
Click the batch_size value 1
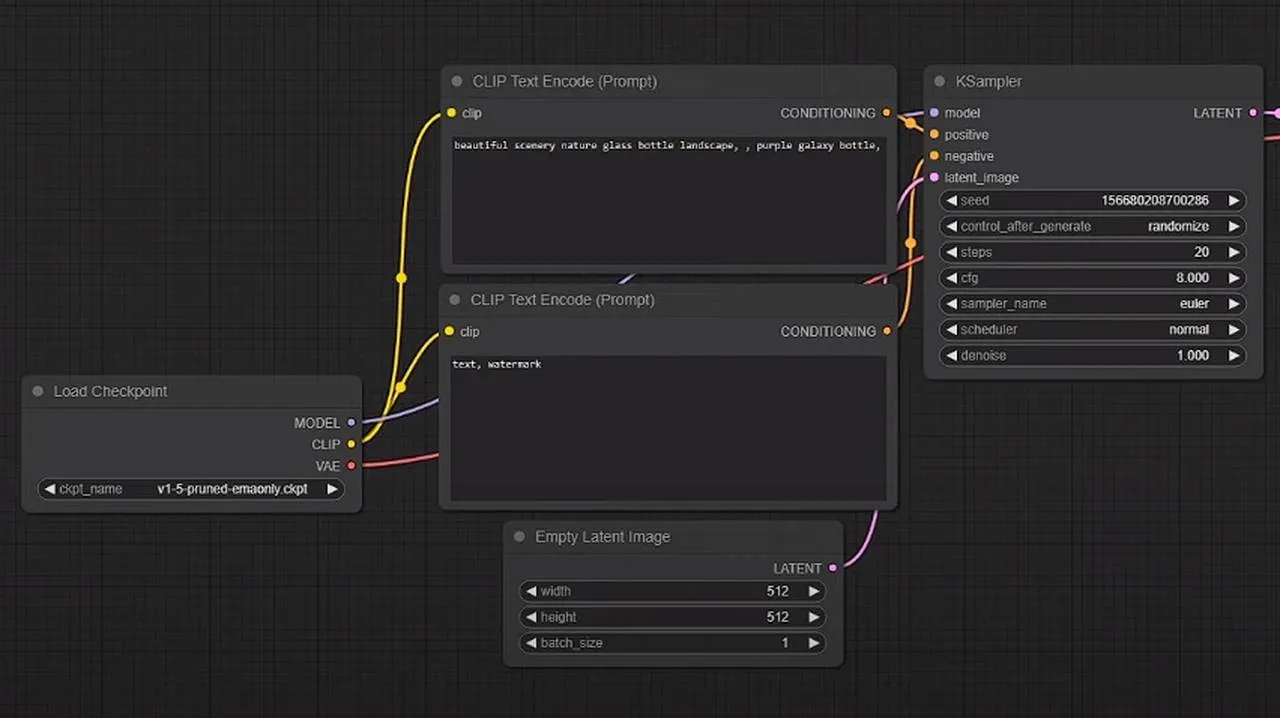click(785, 643)
